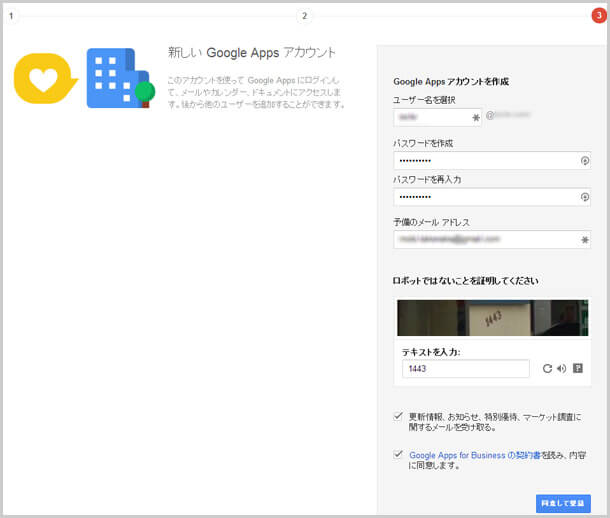Click icon inside re-enter password field
The image size is (610, 518).
(584, 197)
